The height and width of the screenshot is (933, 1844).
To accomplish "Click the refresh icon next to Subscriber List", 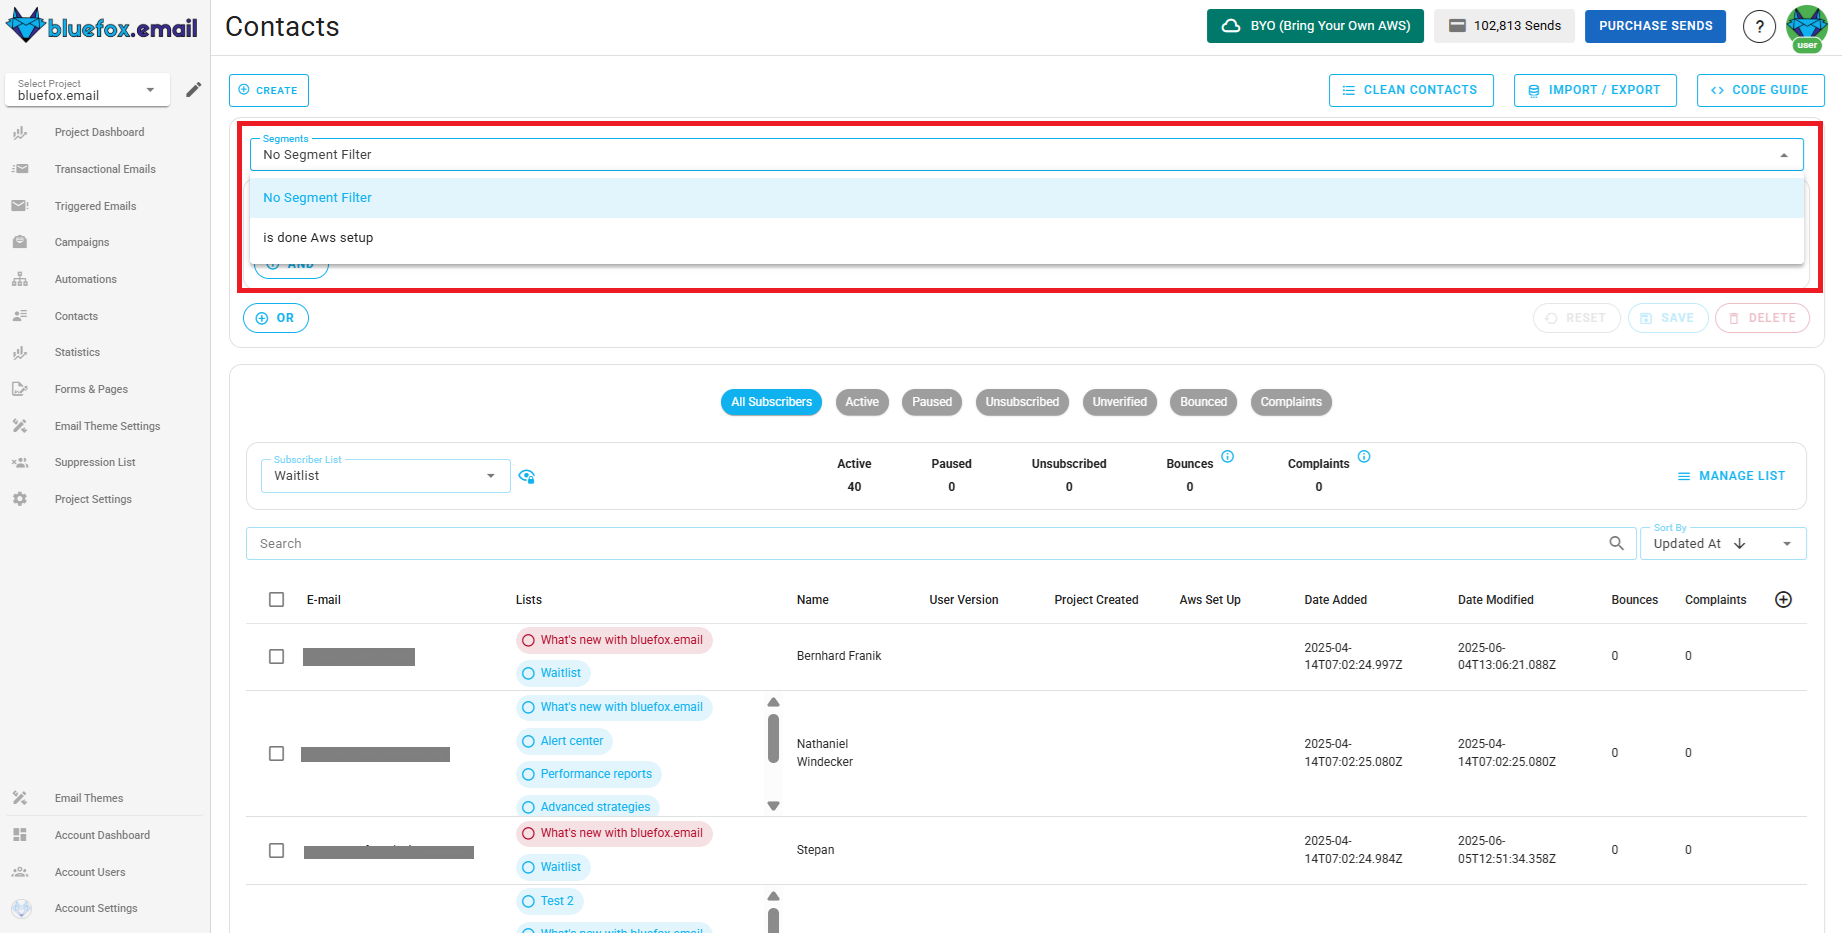I will [527, 476].
